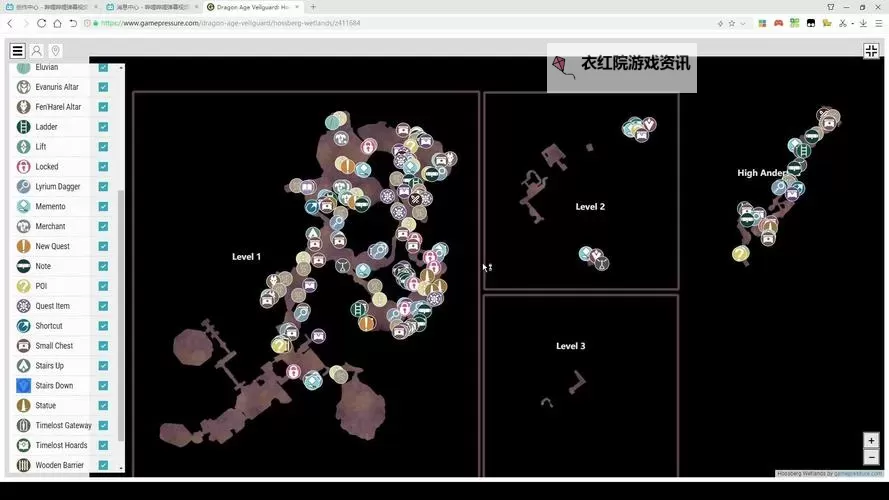
Task: Disable the Lyrium Dagger checkbox
Action: click(x=103, y=187)
